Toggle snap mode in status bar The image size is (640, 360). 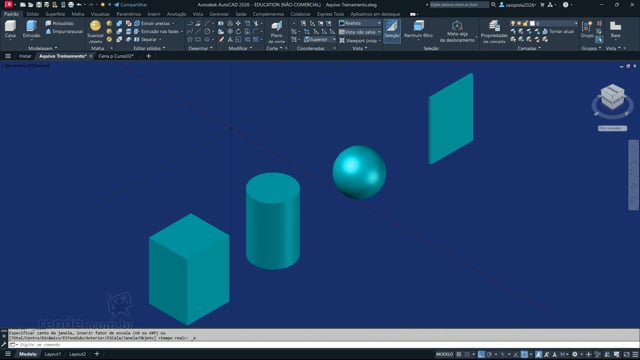click(x=467, y=354)
